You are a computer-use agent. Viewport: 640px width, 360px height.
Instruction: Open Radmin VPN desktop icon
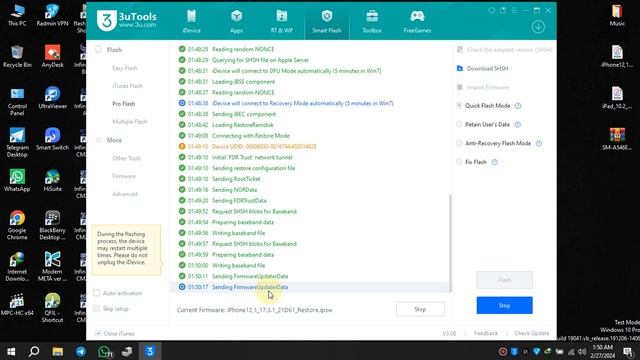click(52, 16)
